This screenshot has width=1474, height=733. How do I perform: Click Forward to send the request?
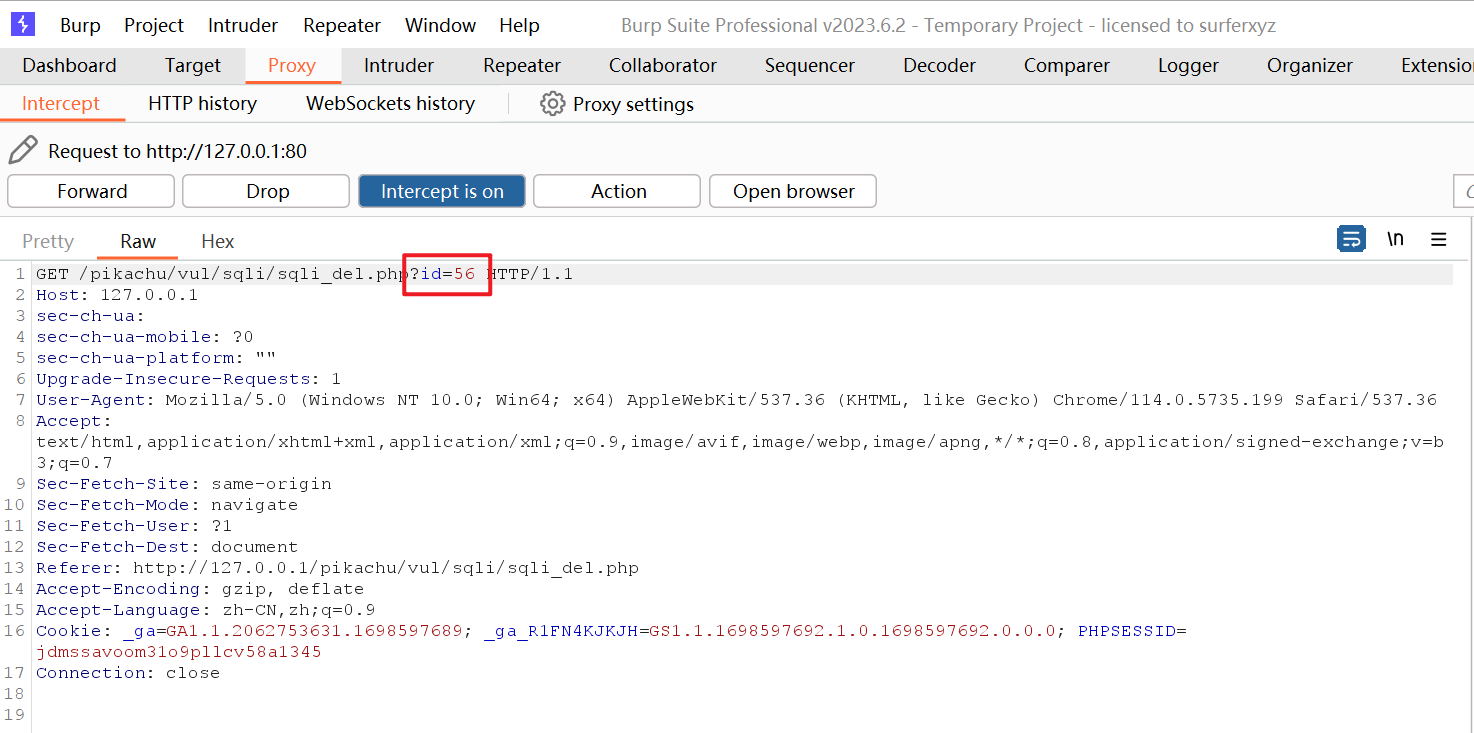[91, 191]
